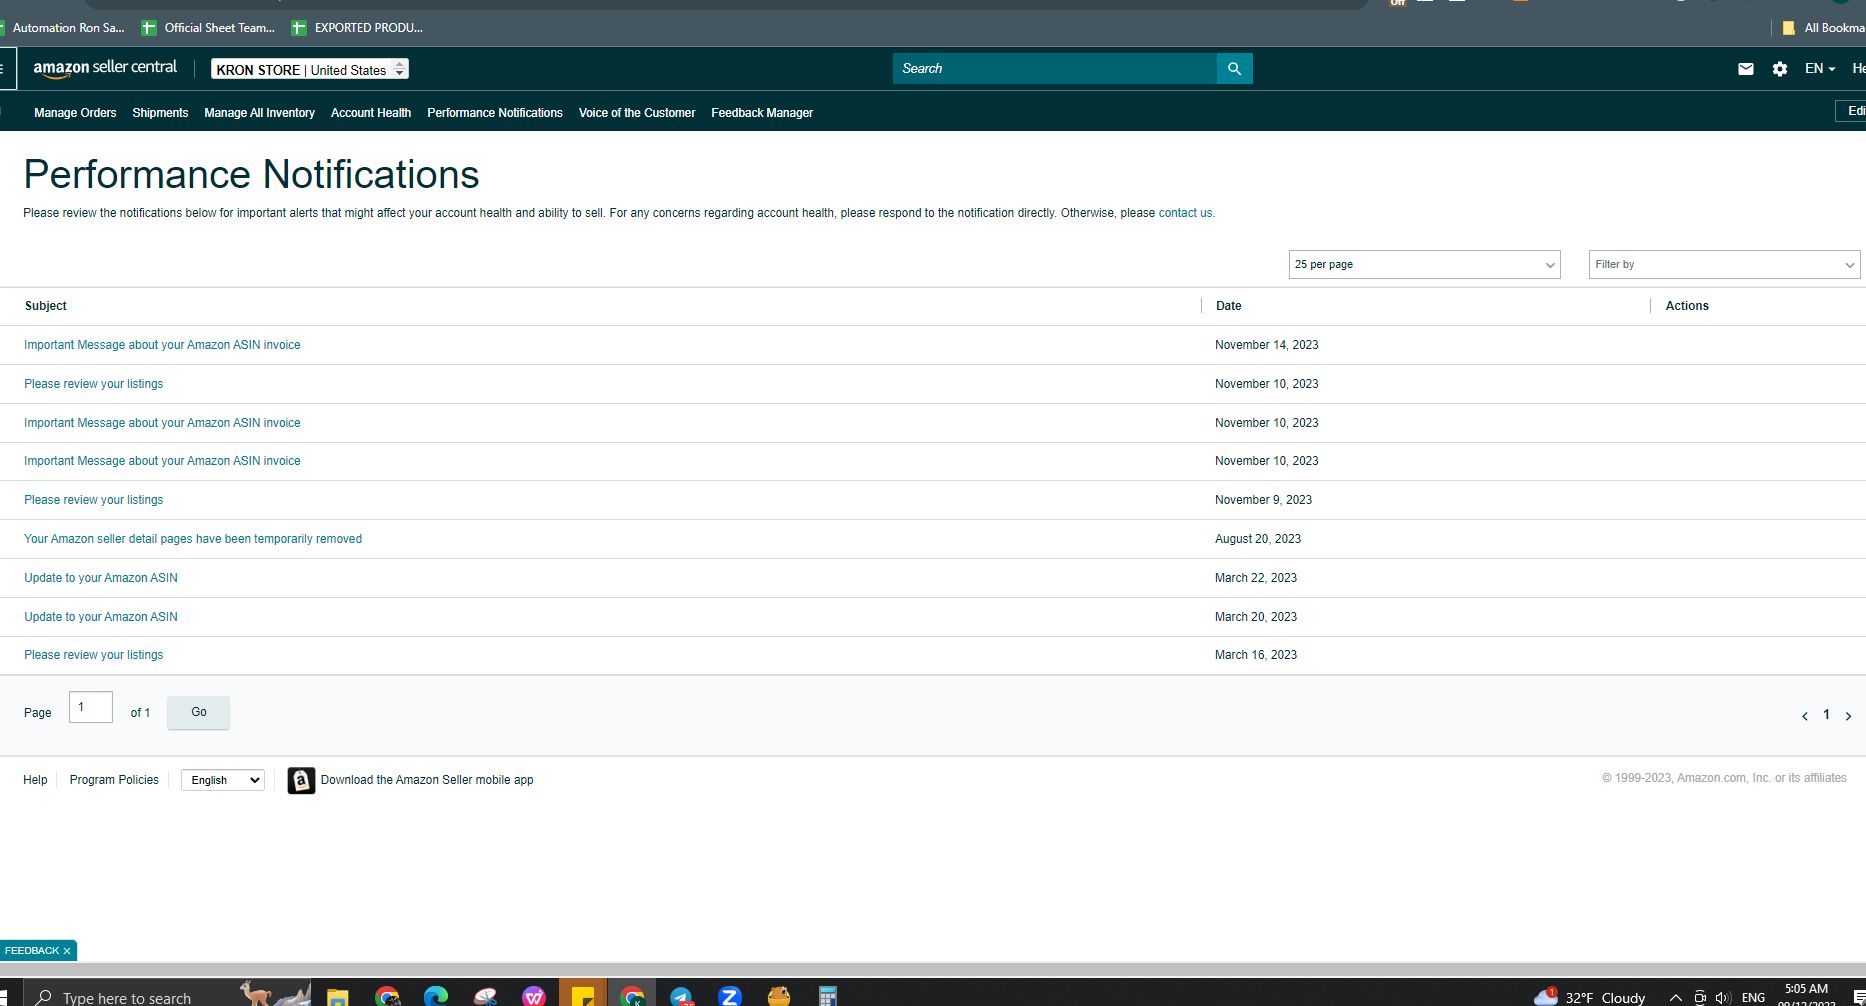Open Zalo from the taskbar
Viewport: 1866px width, 1006px height.
[x=730, y=996]
